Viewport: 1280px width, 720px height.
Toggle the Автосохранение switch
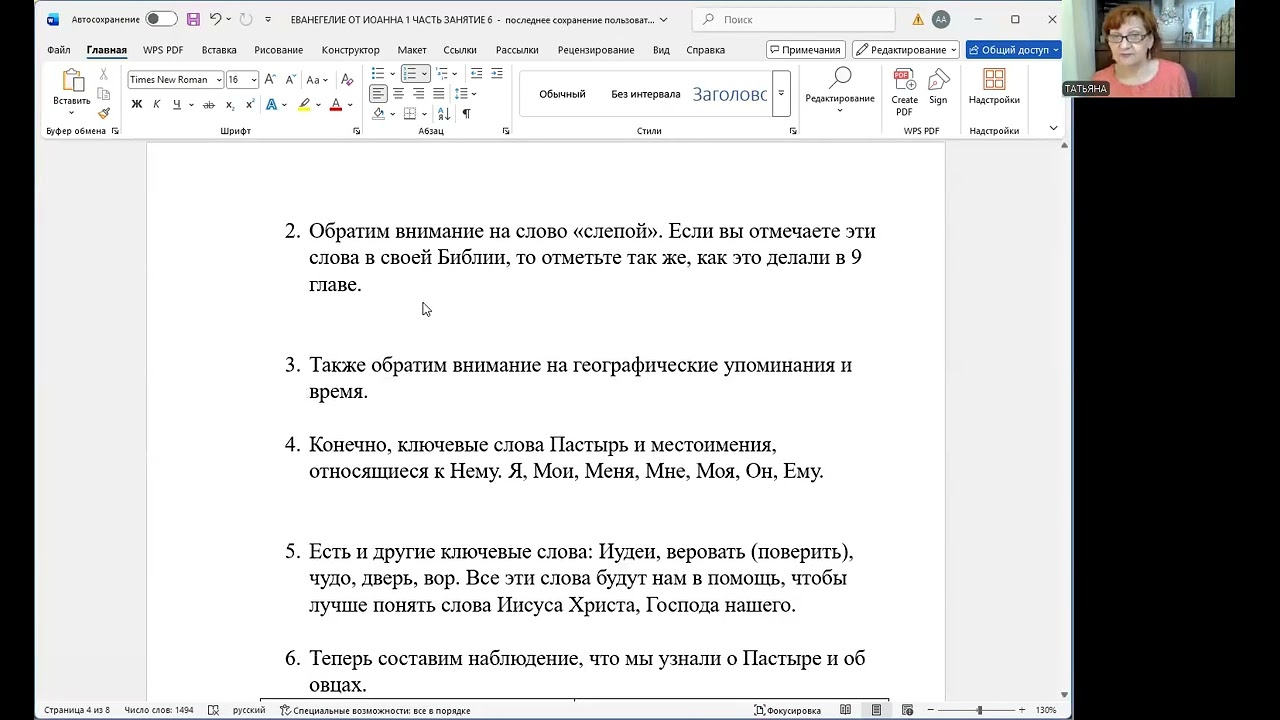pos(160,19)
